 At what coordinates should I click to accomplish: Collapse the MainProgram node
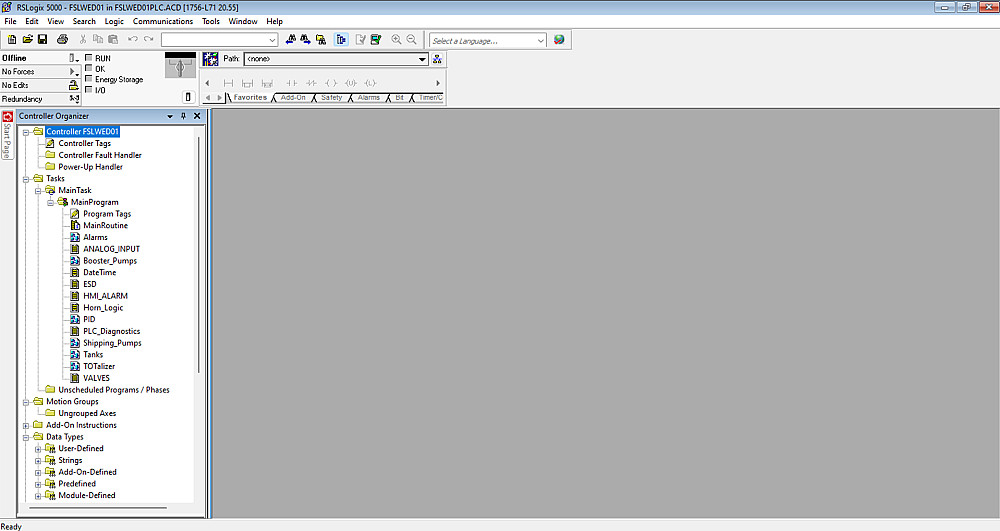50,203
